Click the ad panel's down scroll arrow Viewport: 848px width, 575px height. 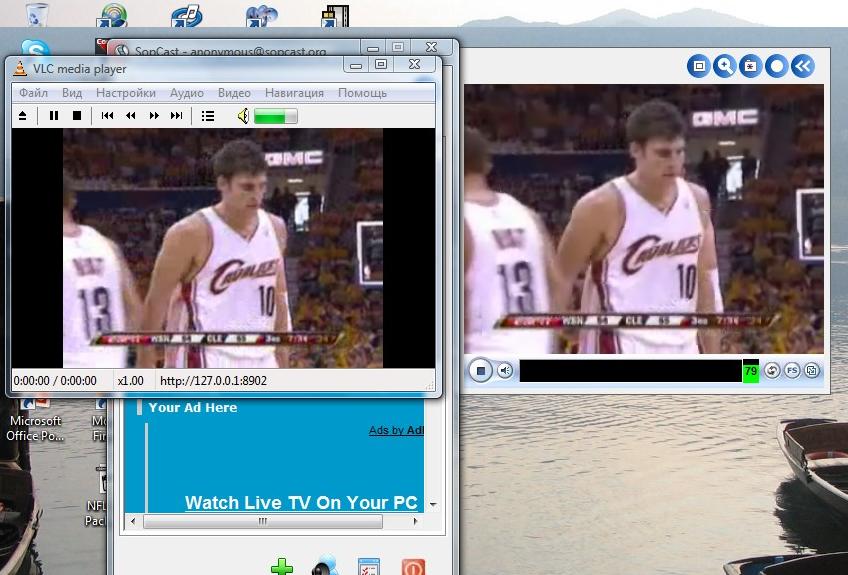[433, 504]
